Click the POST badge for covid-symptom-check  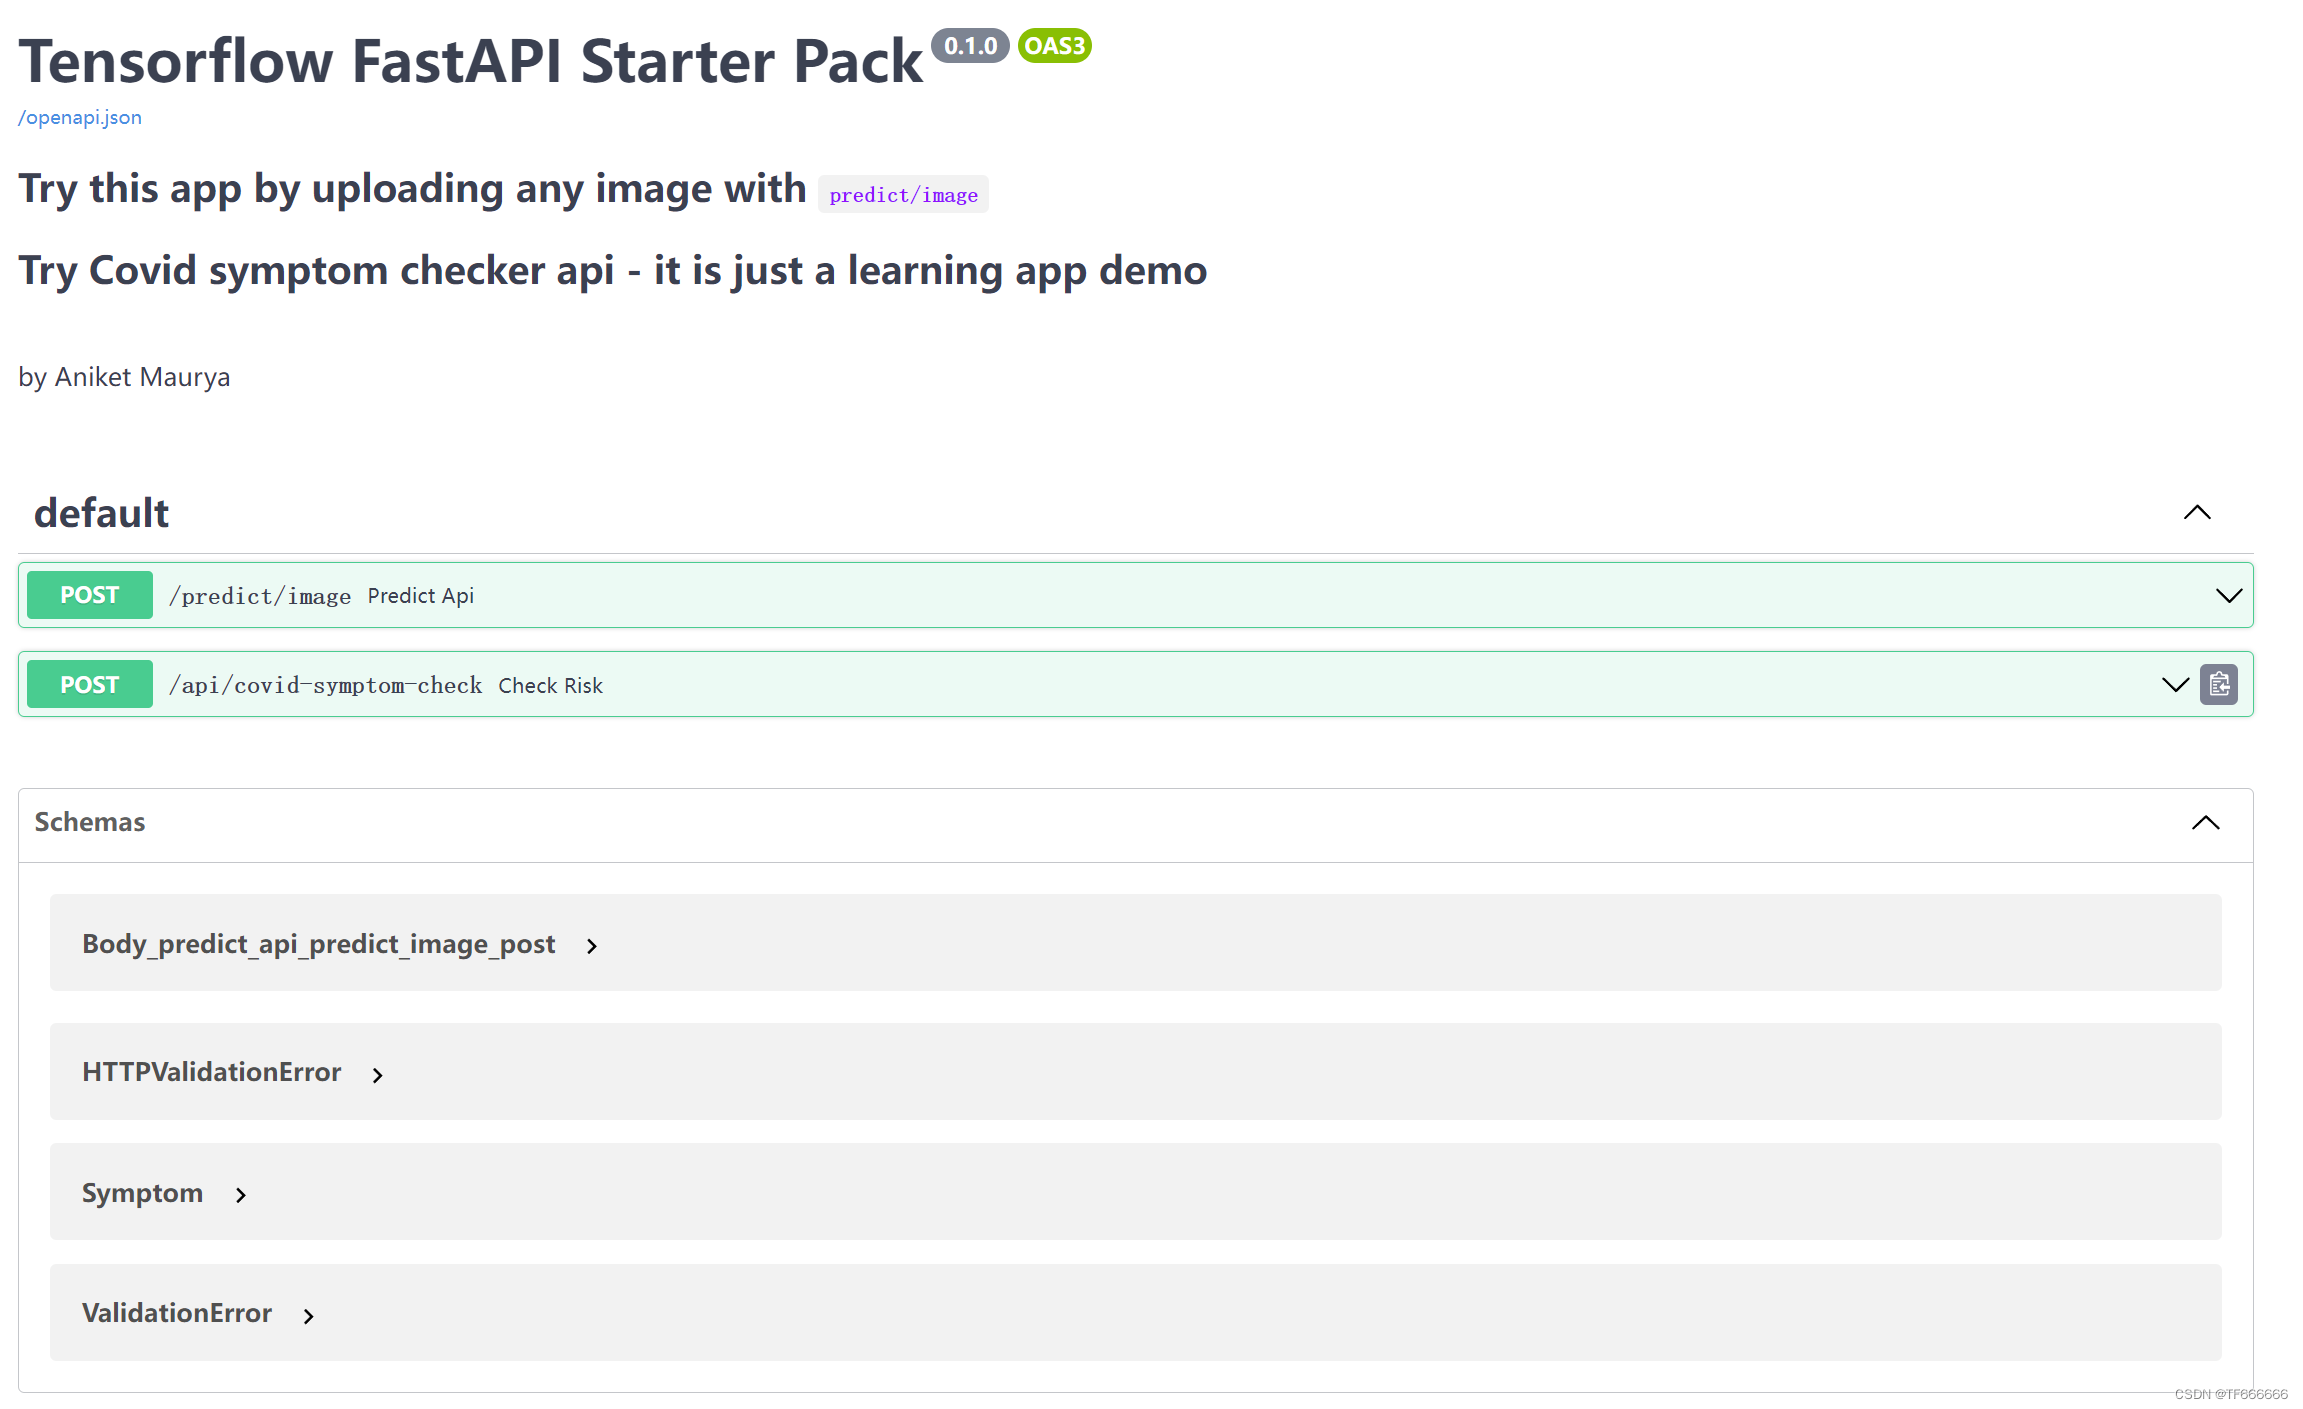tap(89, 685)
